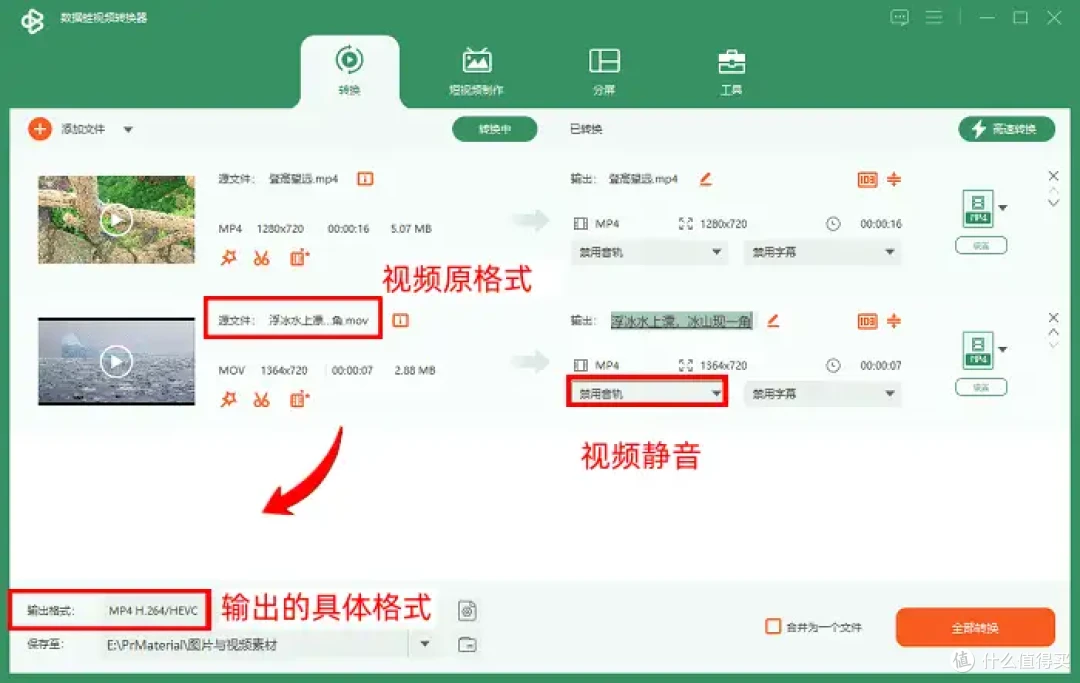Expand the 添加文件 dropdown arrow
1080x683 pixels.
coord(128,129)
